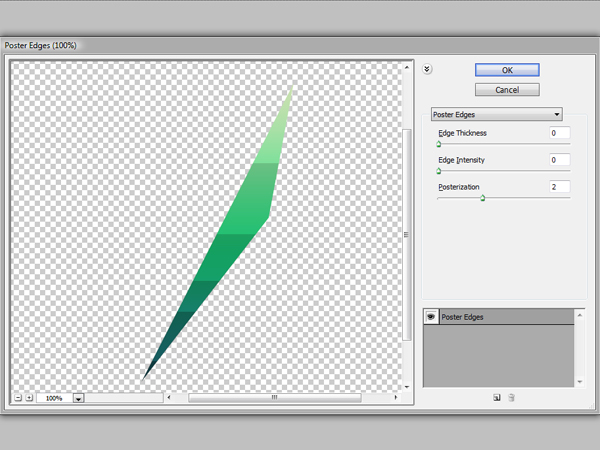
Task: Click the Edge Intensity slider handle
Action: (x=439, y=171)
